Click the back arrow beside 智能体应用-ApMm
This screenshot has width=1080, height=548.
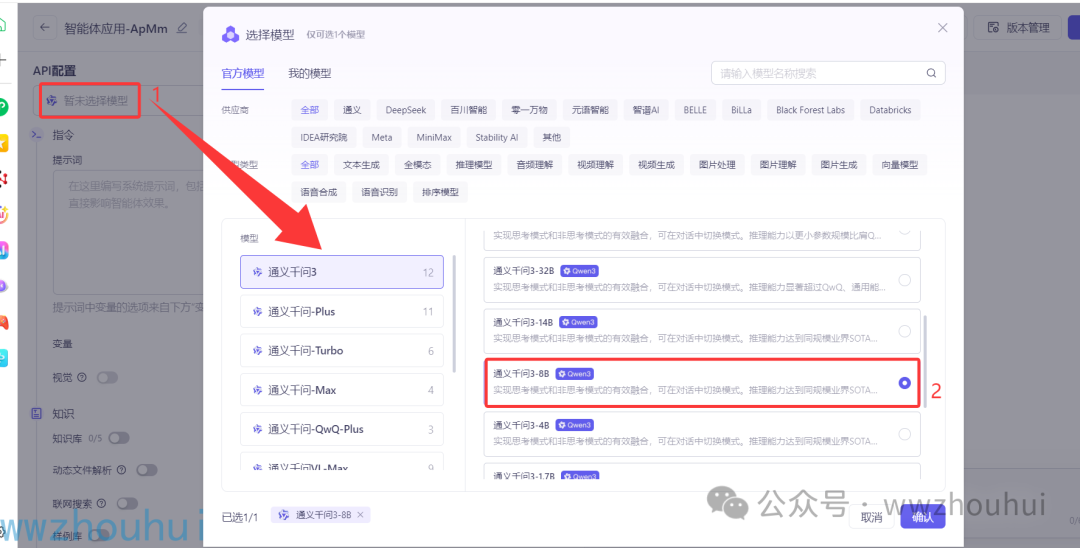pyautogui.click(x=45, y=28)
